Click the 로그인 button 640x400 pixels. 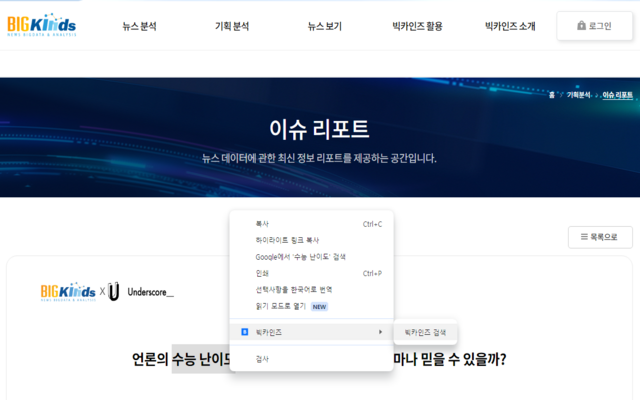(x=595, y=26)
